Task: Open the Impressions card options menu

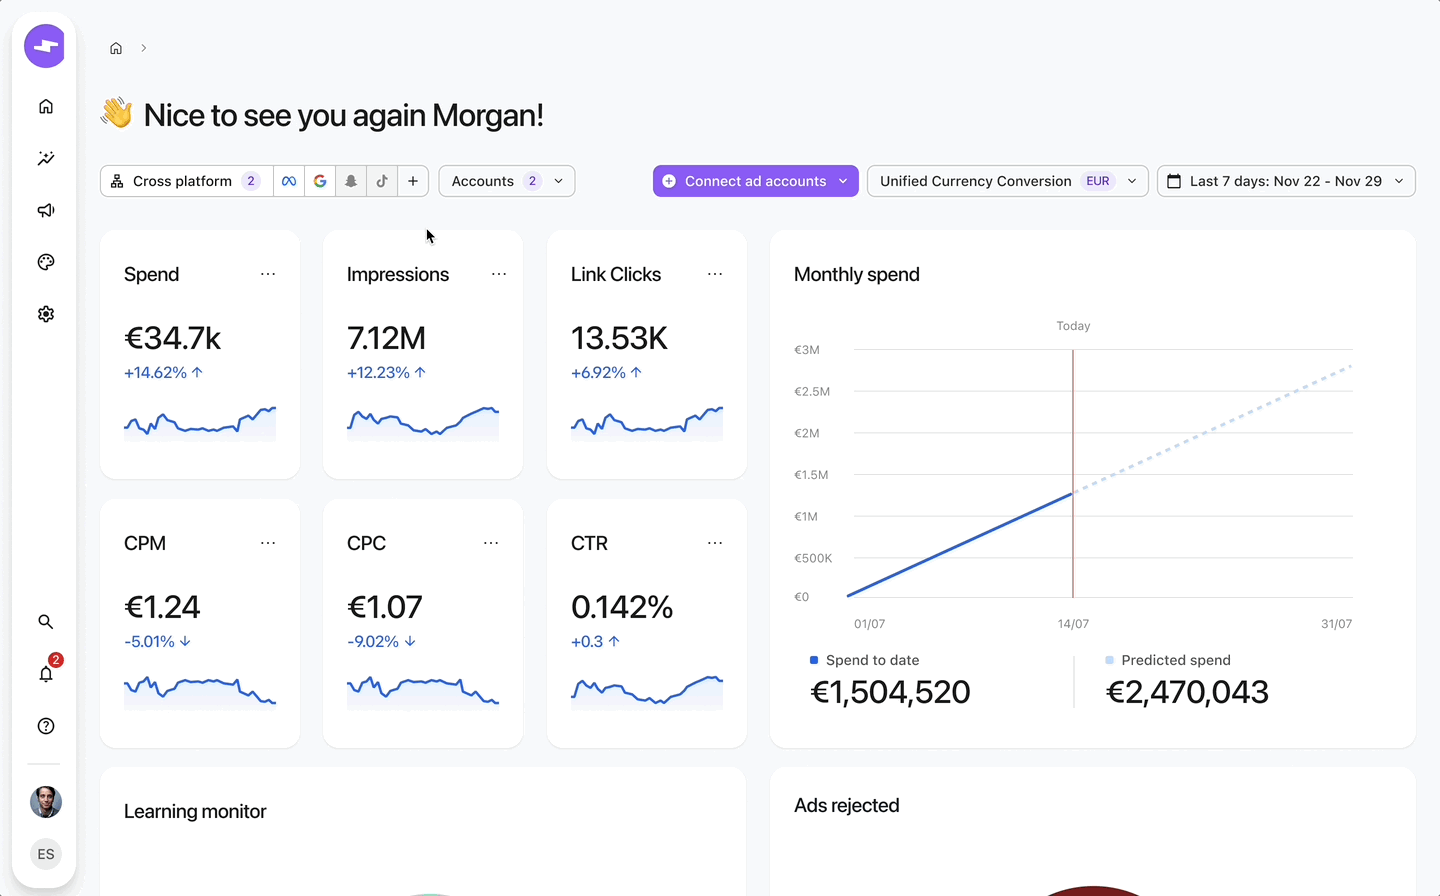Action: (499, 274)
